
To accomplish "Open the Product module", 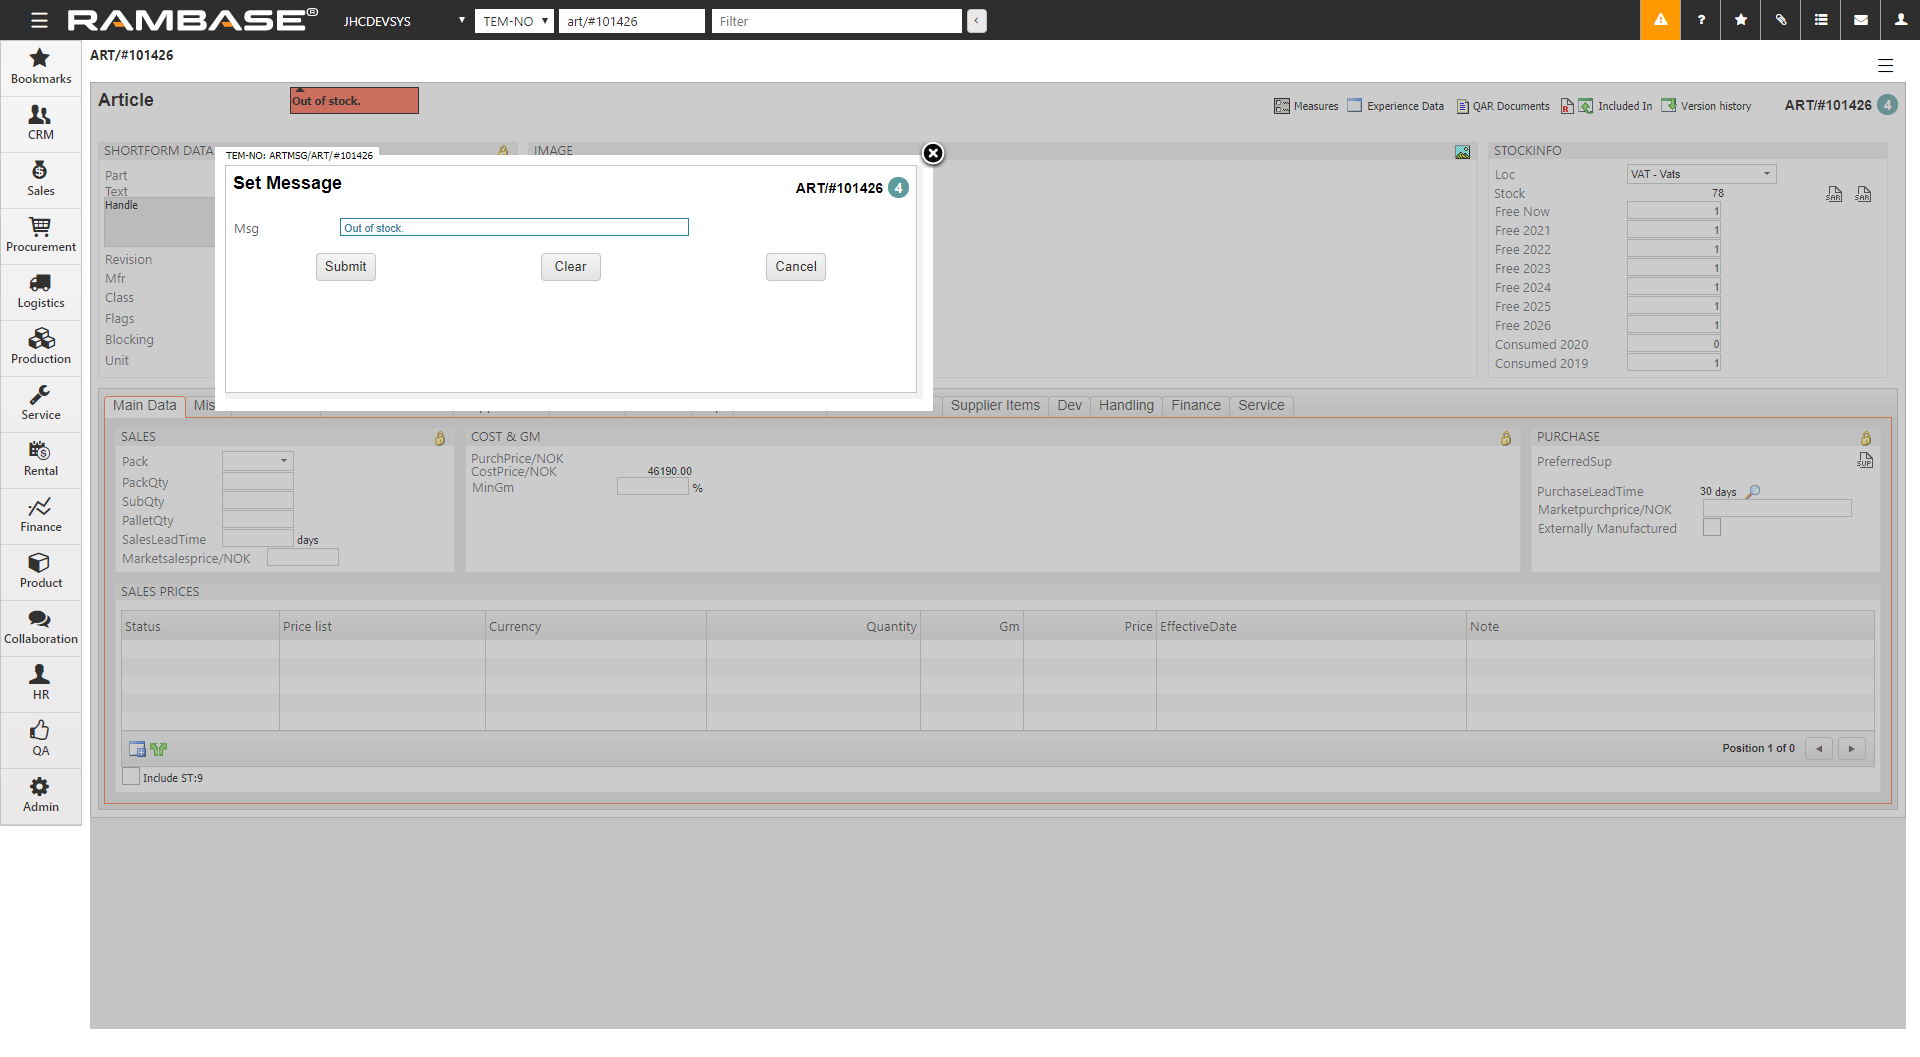I will (41, 571).
